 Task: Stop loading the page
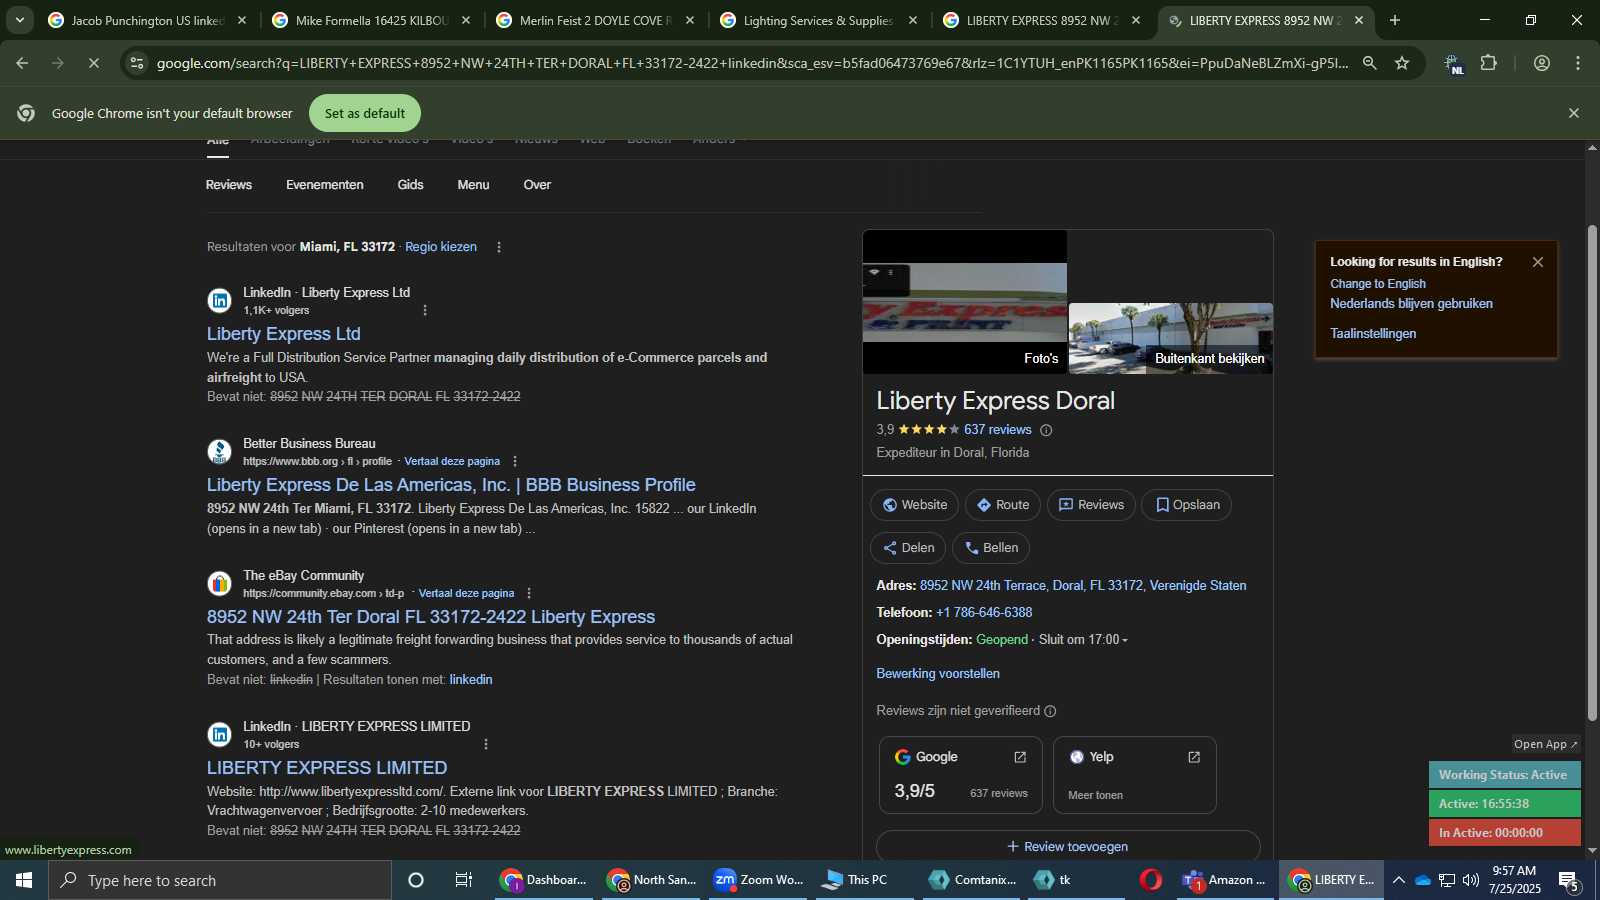click(93, 63)
